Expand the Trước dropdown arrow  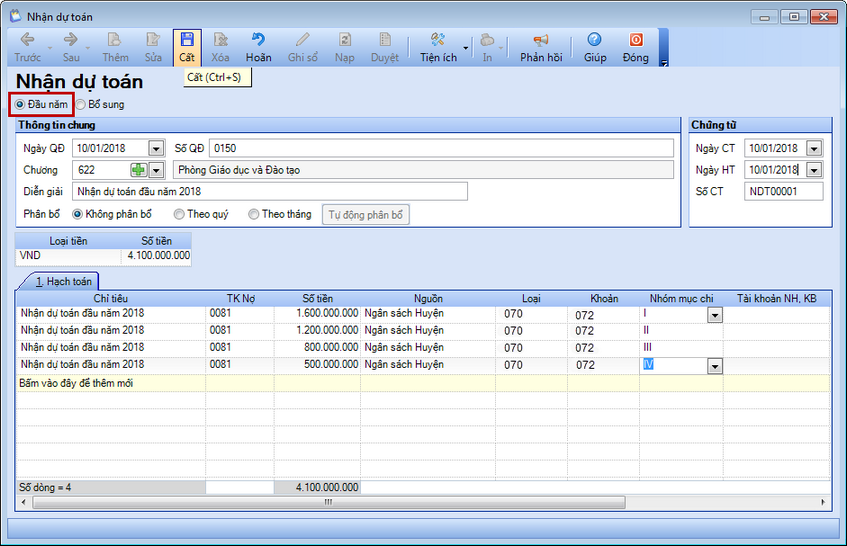50,48
